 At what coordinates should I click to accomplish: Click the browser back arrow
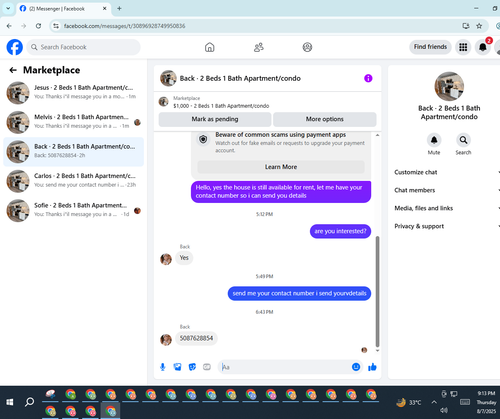pos(9,26)
